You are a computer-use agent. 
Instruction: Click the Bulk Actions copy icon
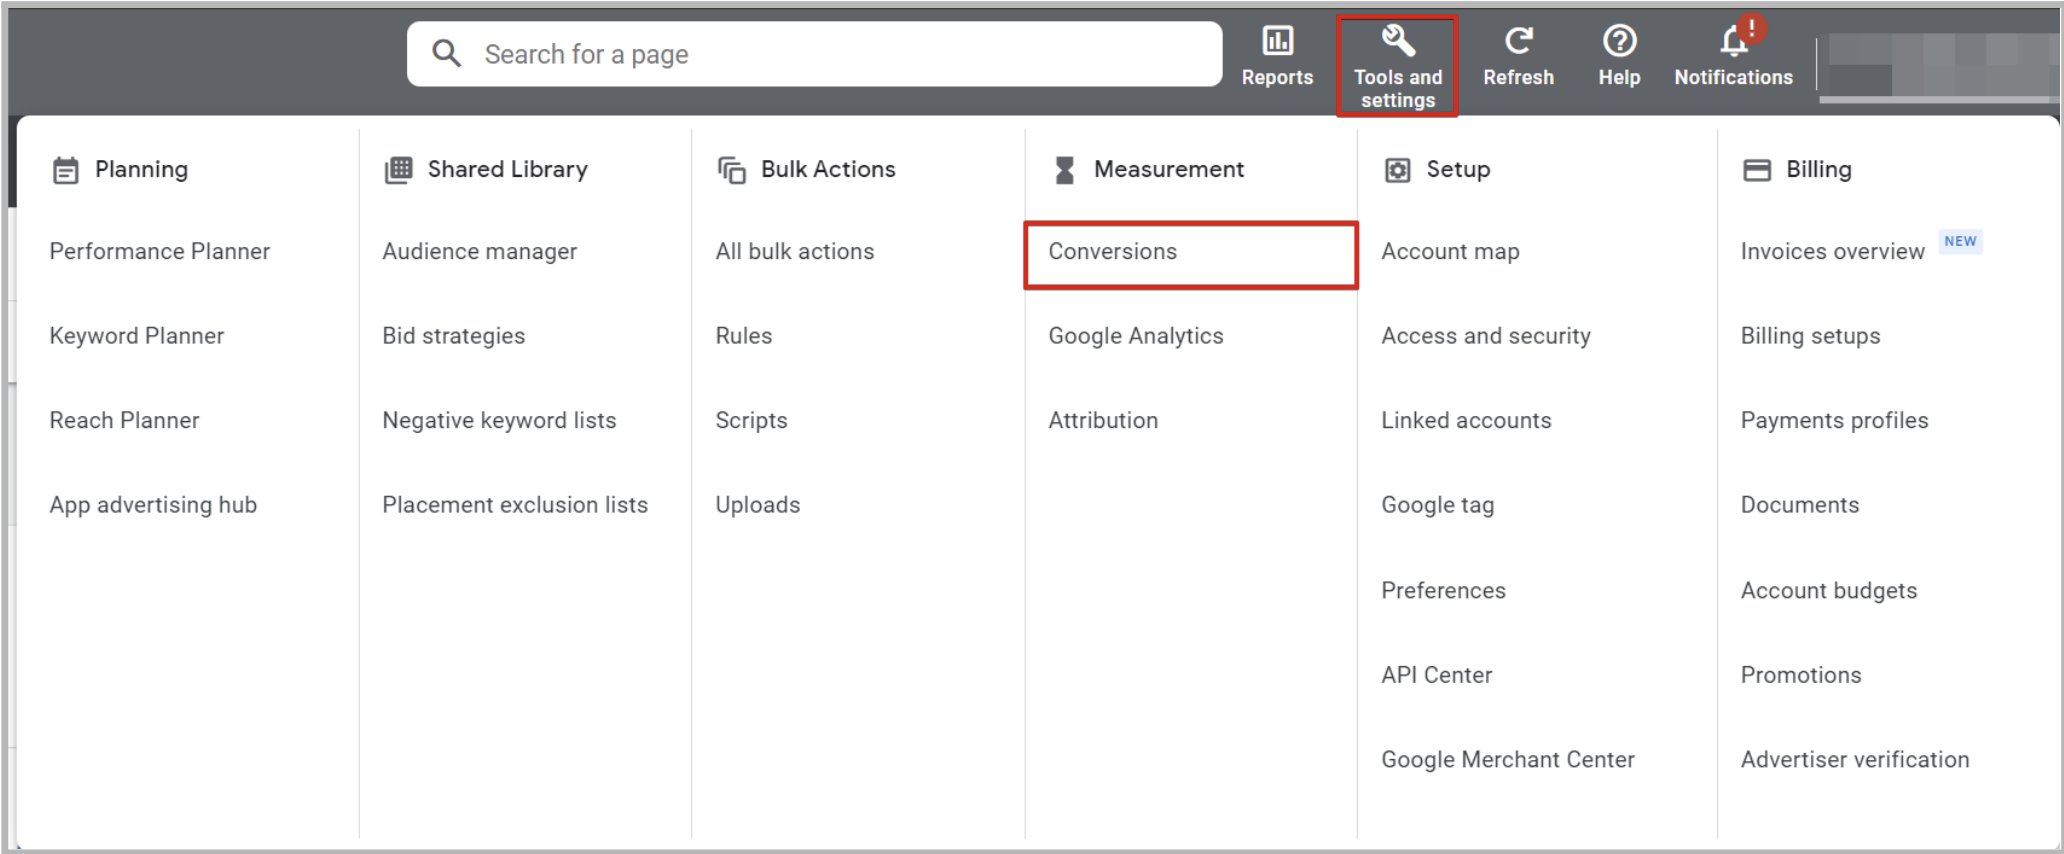point(731,170)
